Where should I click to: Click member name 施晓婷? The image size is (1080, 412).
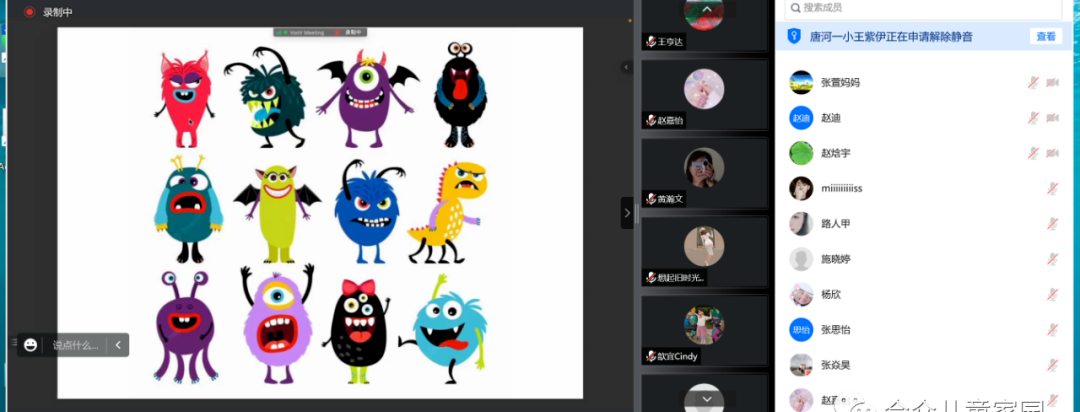click(835, 259)
